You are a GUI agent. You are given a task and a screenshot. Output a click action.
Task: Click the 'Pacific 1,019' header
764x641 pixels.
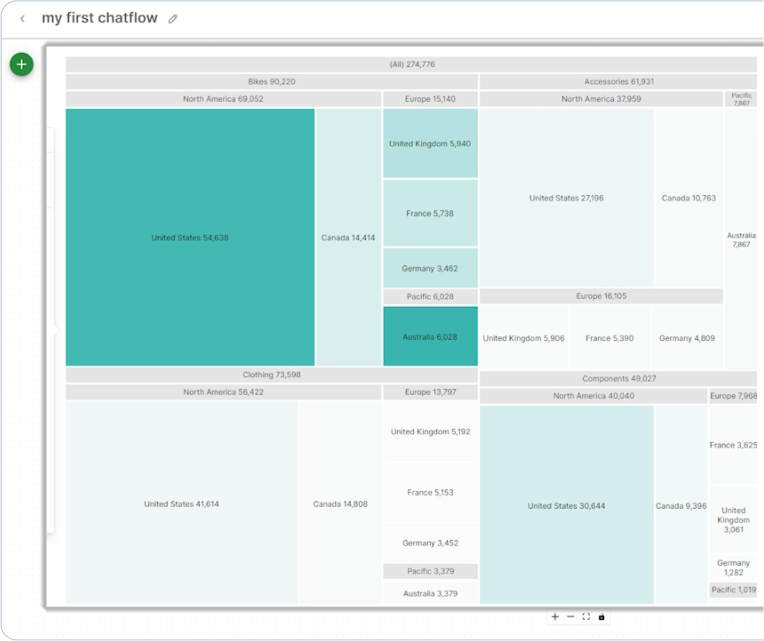733,590
